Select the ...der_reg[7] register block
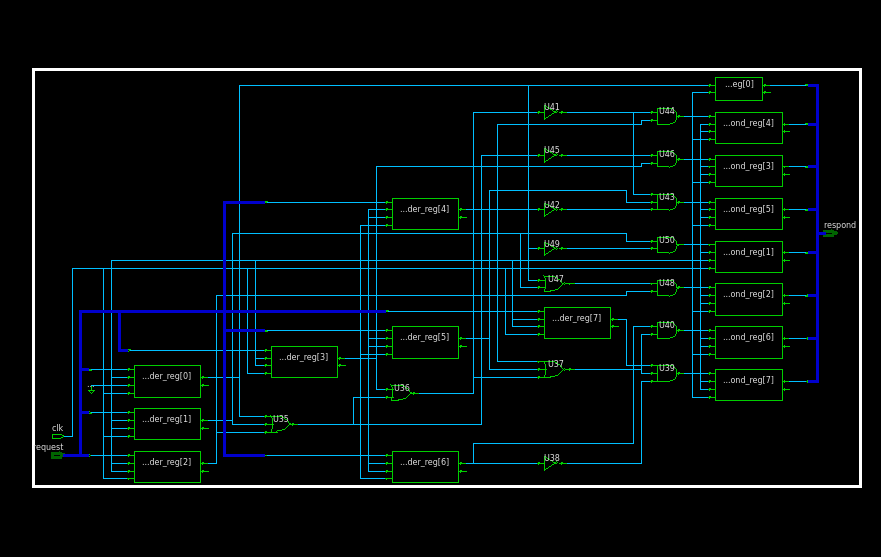 click(577, 323)
